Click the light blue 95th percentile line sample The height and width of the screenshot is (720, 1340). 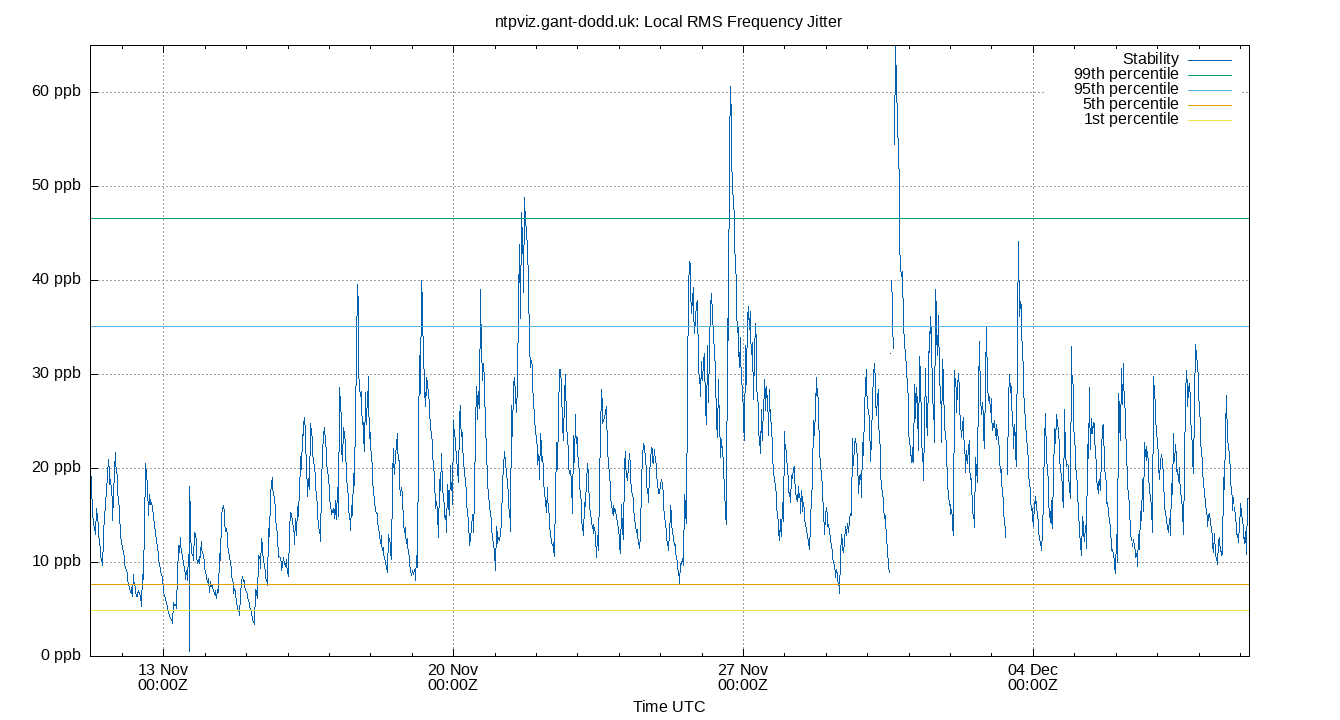point(1210,88)
